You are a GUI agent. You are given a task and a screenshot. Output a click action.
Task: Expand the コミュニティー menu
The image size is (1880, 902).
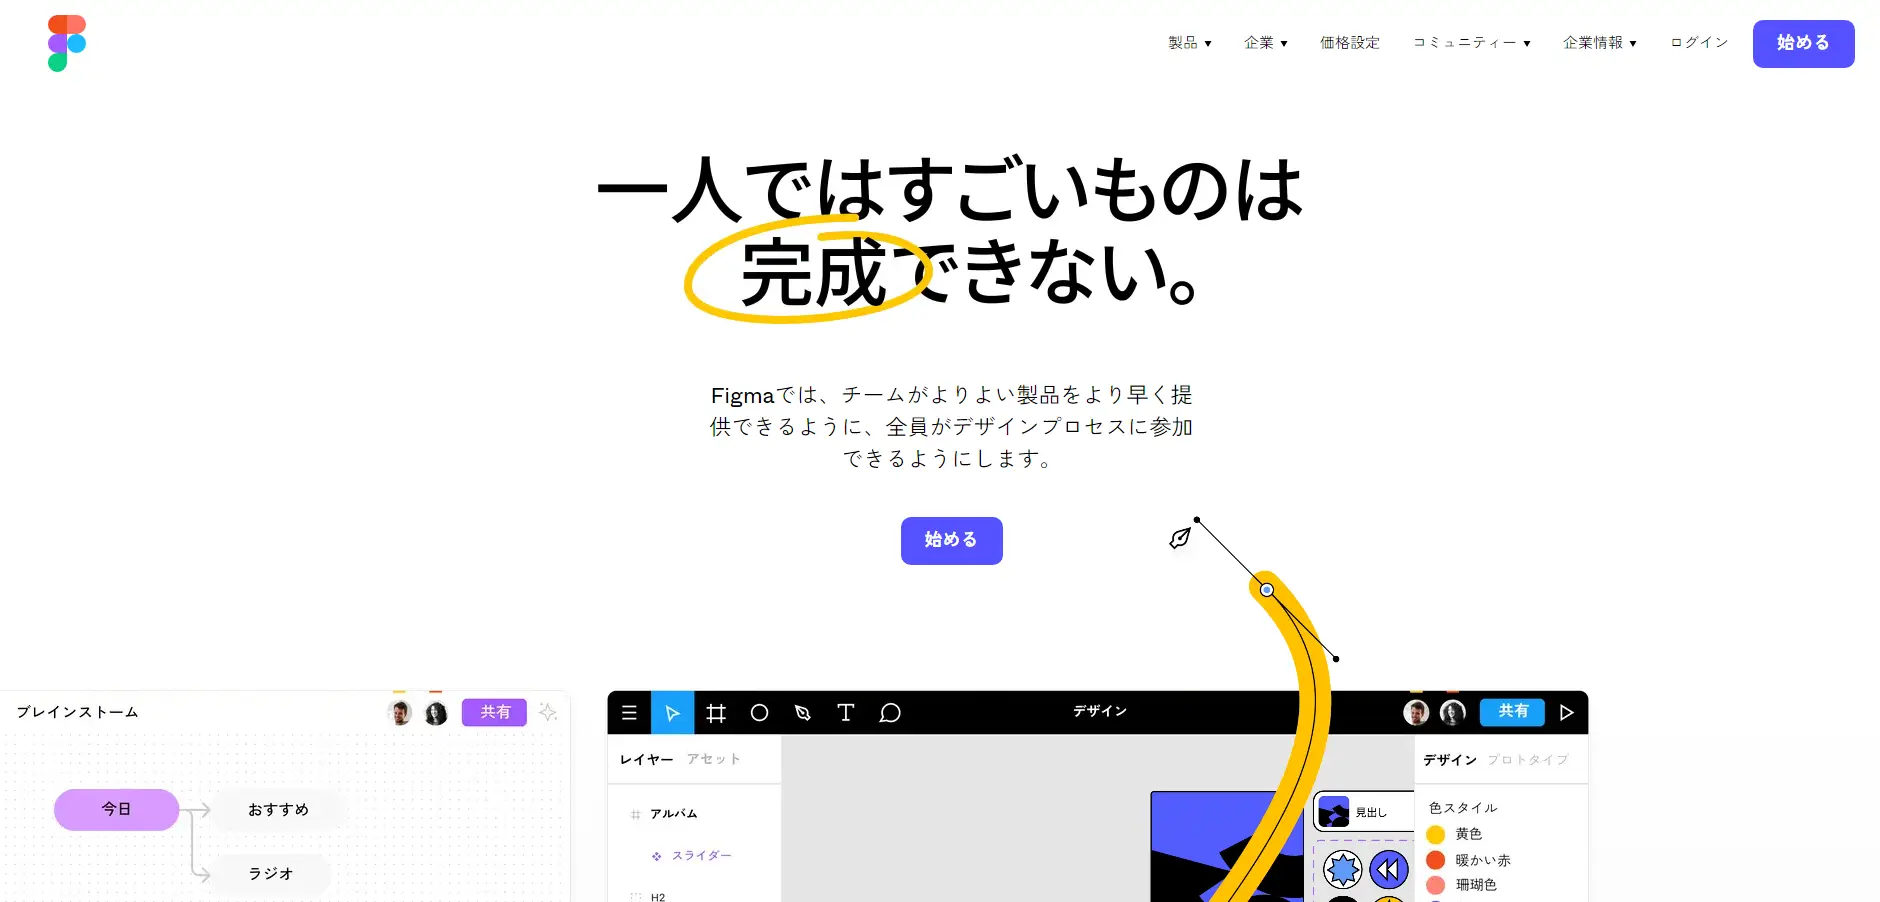tap(1472, 43)
